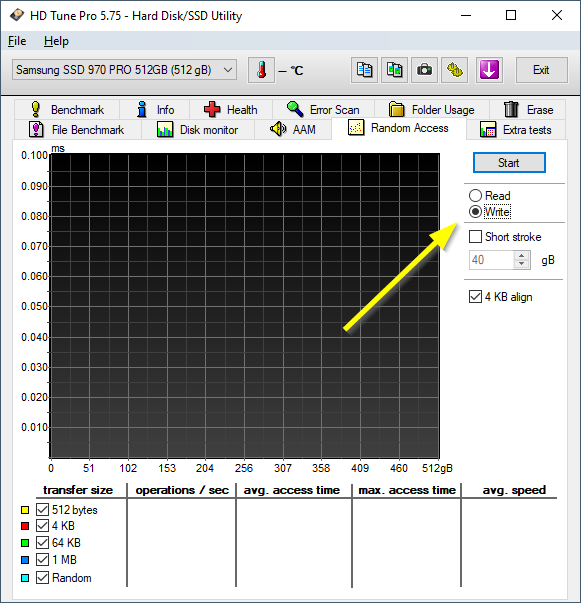Click the 'max. access time' column header
Viewport: 581px width, 603px height.
[407, 490]
